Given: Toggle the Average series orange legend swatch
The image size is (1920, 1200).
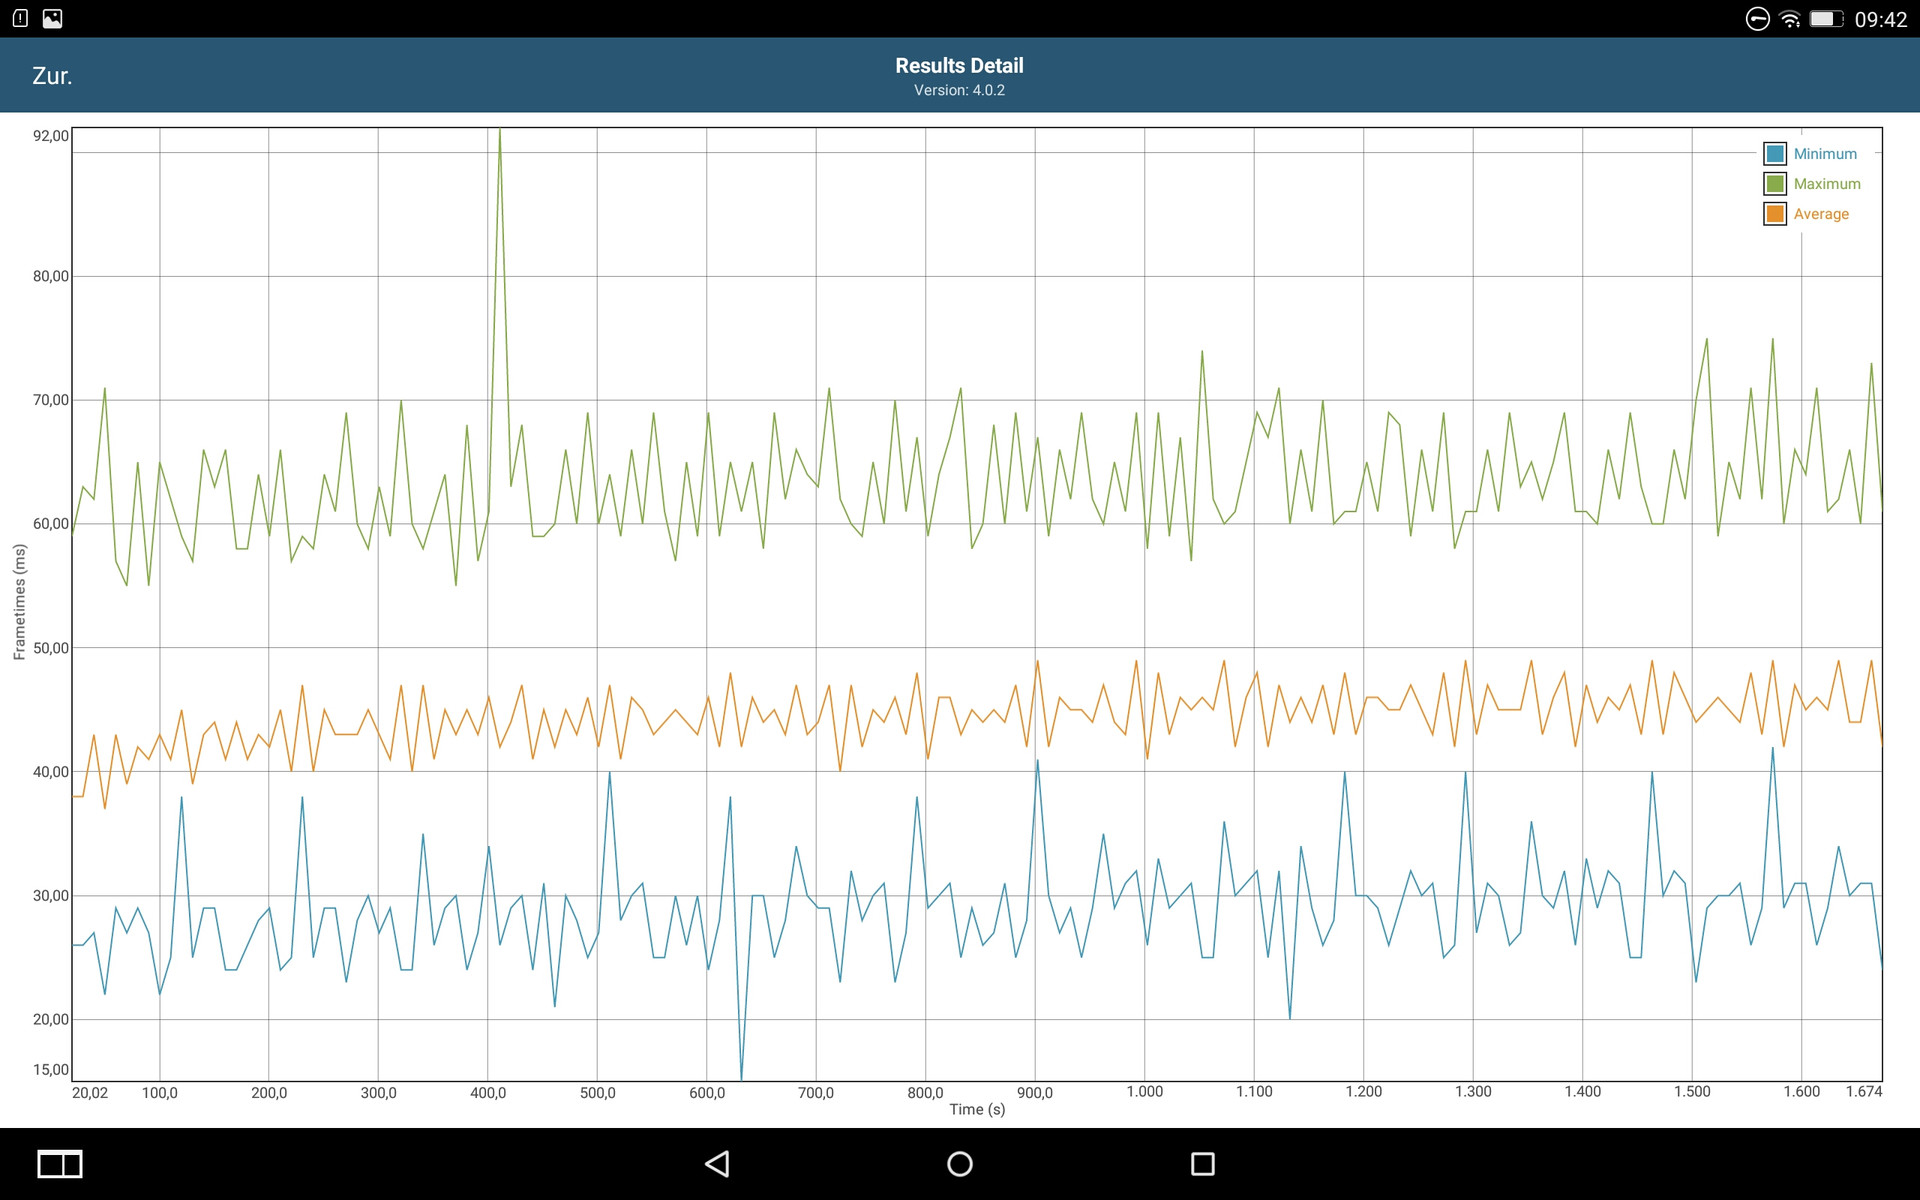Looking at the screenshot, I should coord(1775,214).
